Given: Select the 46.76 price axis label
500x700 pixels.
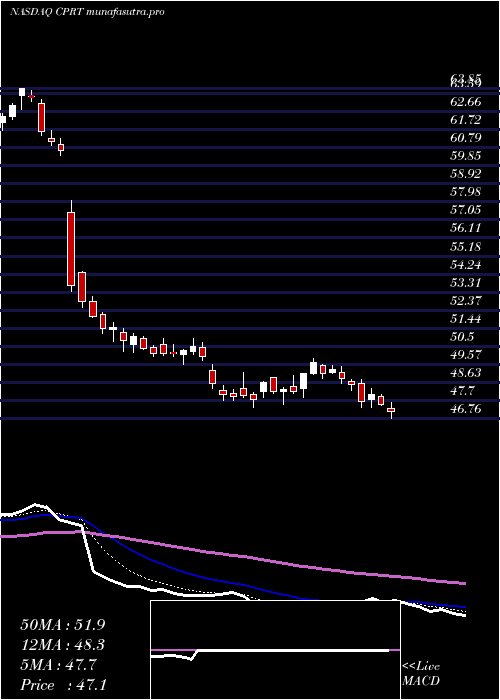Looking at the screenshot, I should pyautogui.click(x=466, y=409).
